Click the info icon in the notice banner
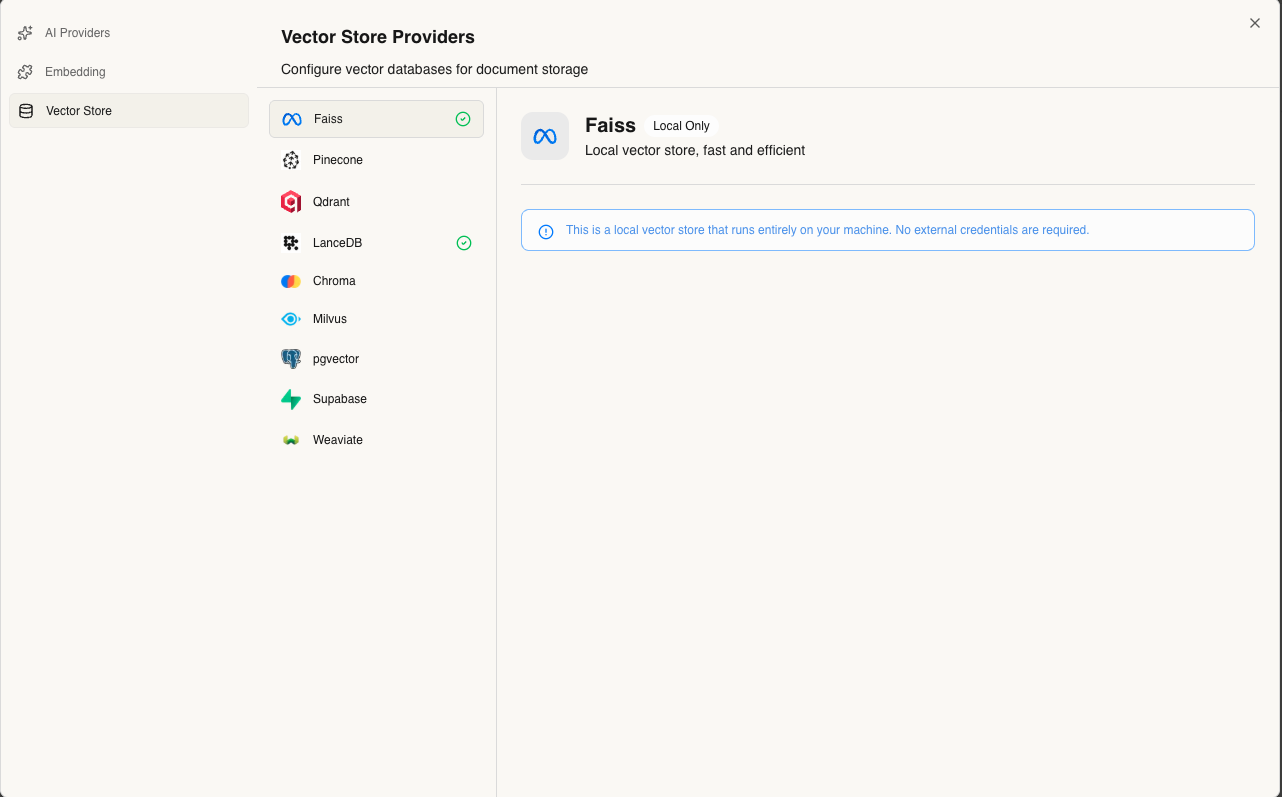 coord(546,232)
